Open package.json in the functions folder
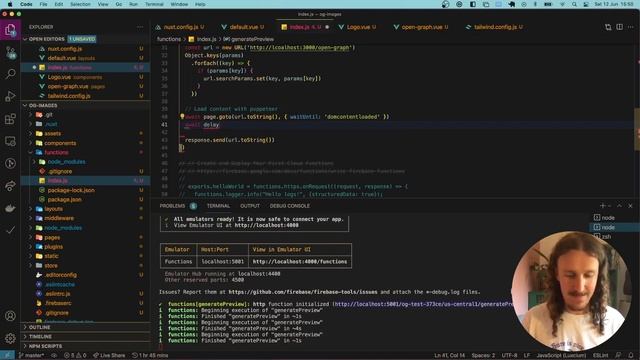This screenshot has width=640, height=360. click(x=85, y=200)
